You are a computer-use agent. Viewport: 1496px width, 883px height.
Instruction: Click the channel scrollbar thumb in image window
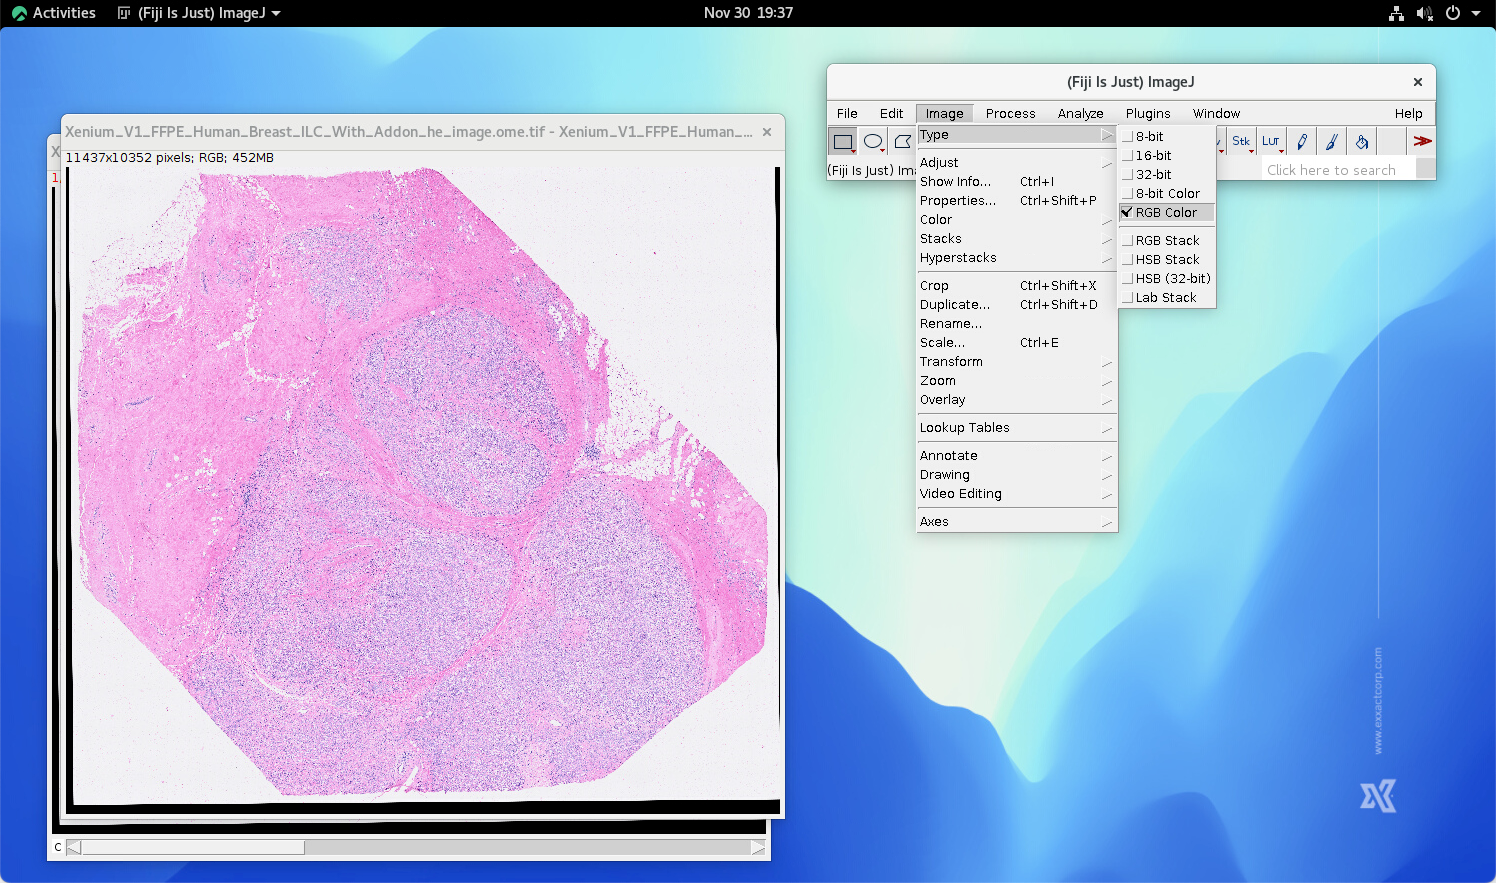[x=194, y=847]
